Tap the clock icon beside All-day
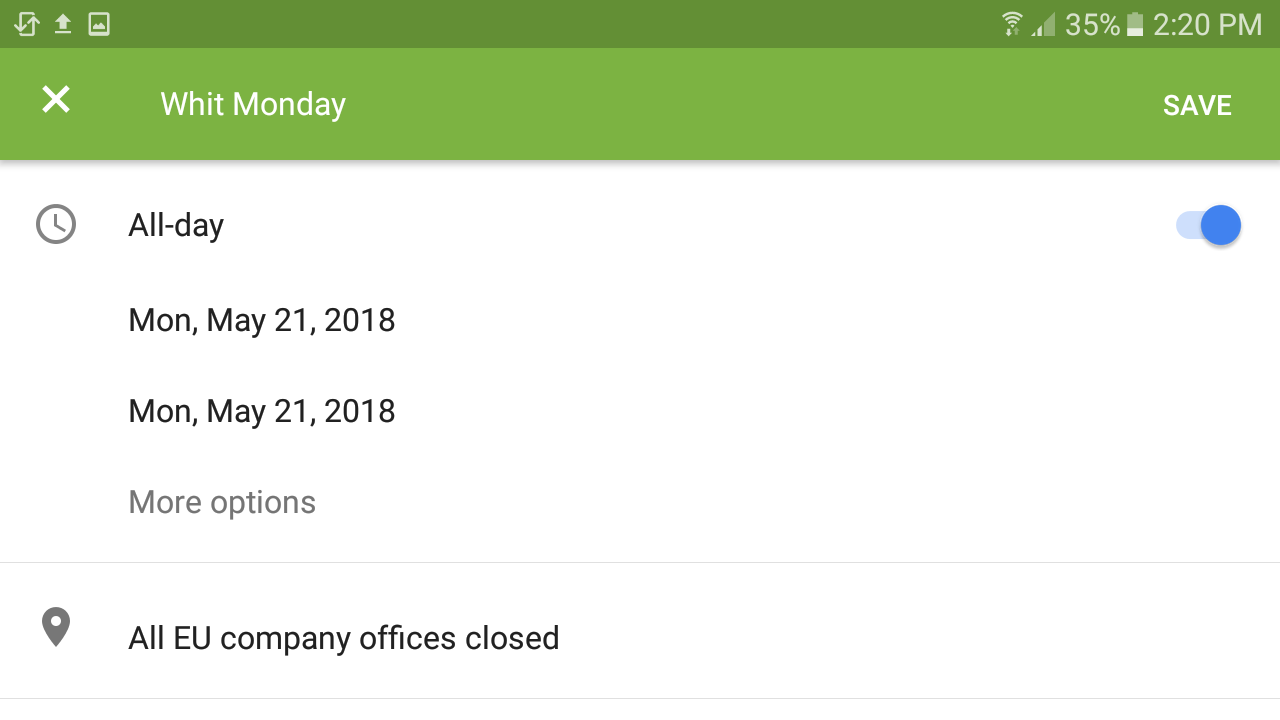1280x720 pixels. 56,225
